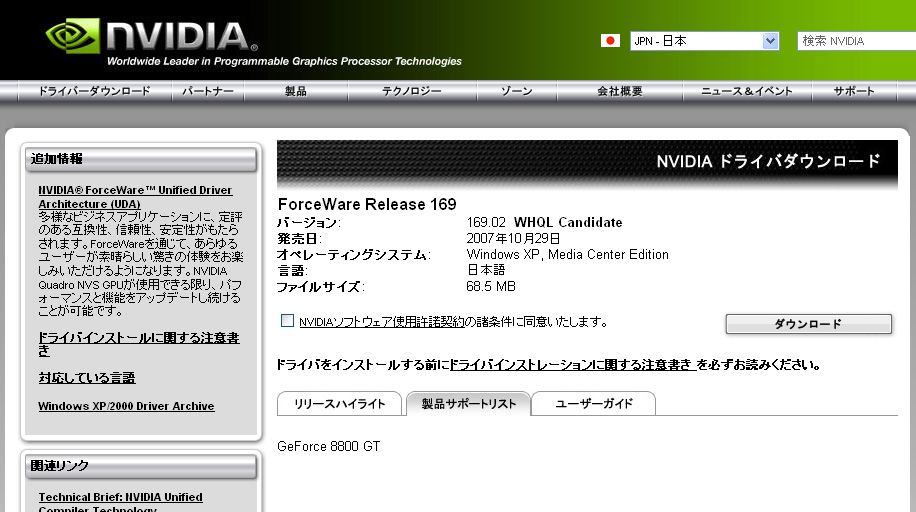Open the JPN - 日本 region dropdown
916x512 pixels.
coord(705,41)
